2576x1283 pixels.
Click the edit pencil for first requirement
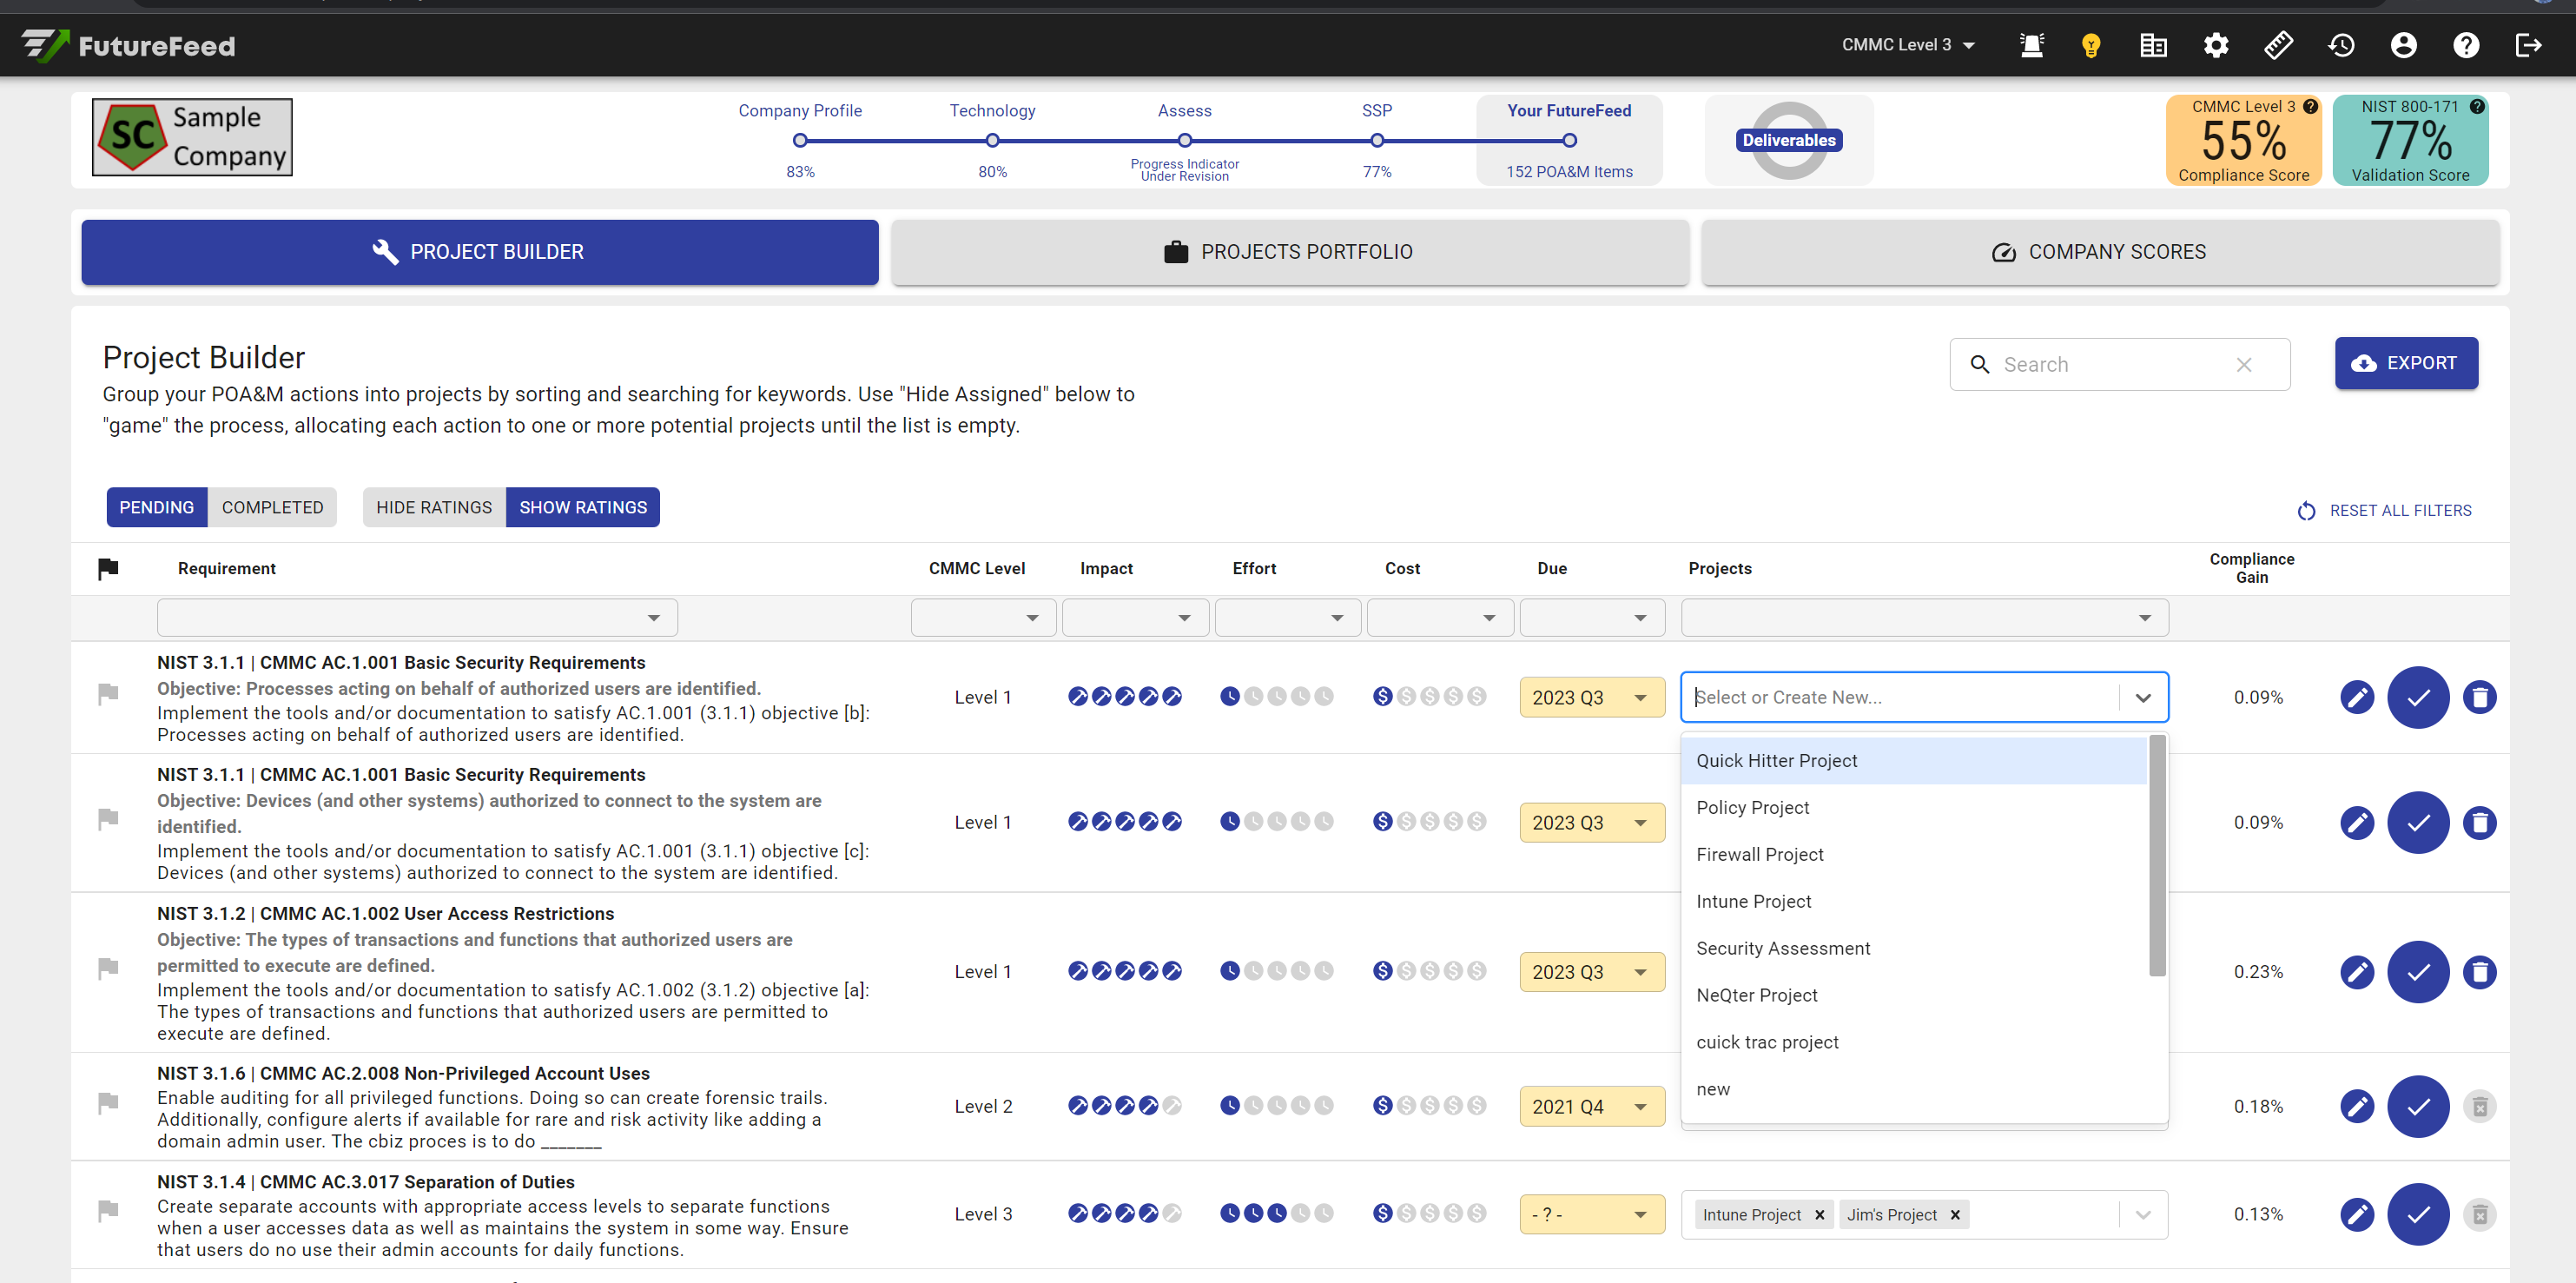click(x=2356, y=697)
